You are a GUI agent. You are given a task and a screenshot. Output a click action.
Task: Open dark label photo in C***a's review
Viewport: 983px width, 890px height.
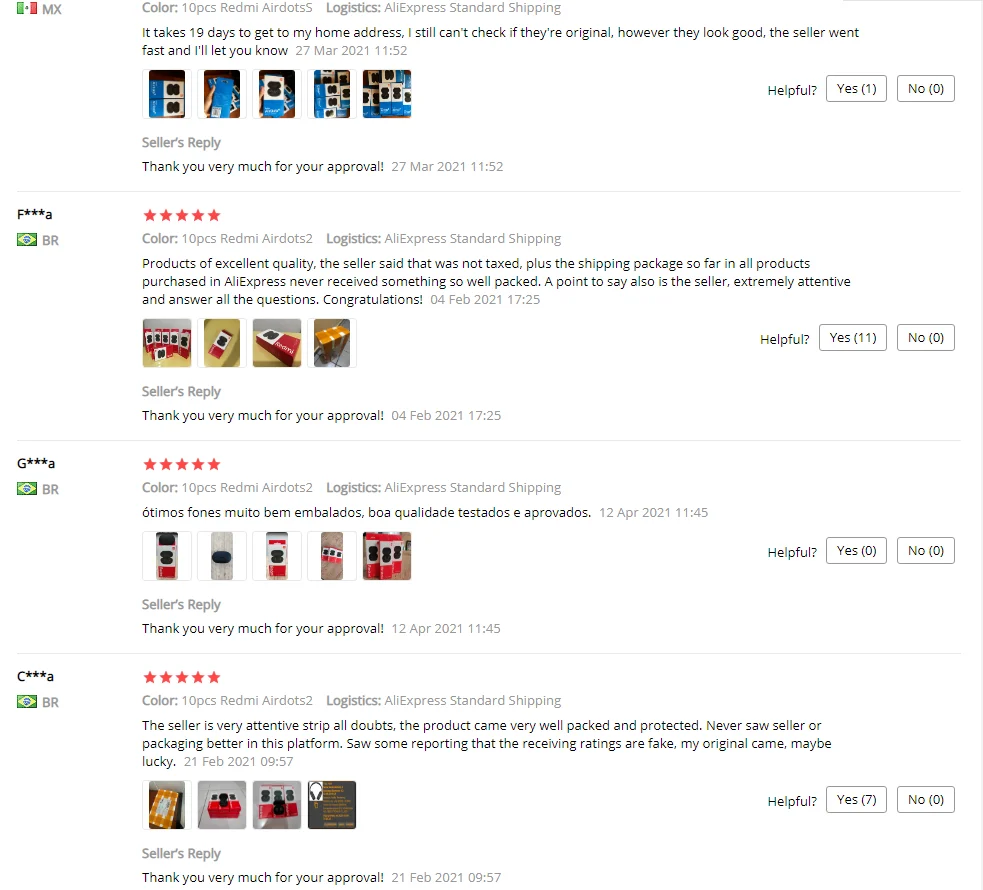332,805
